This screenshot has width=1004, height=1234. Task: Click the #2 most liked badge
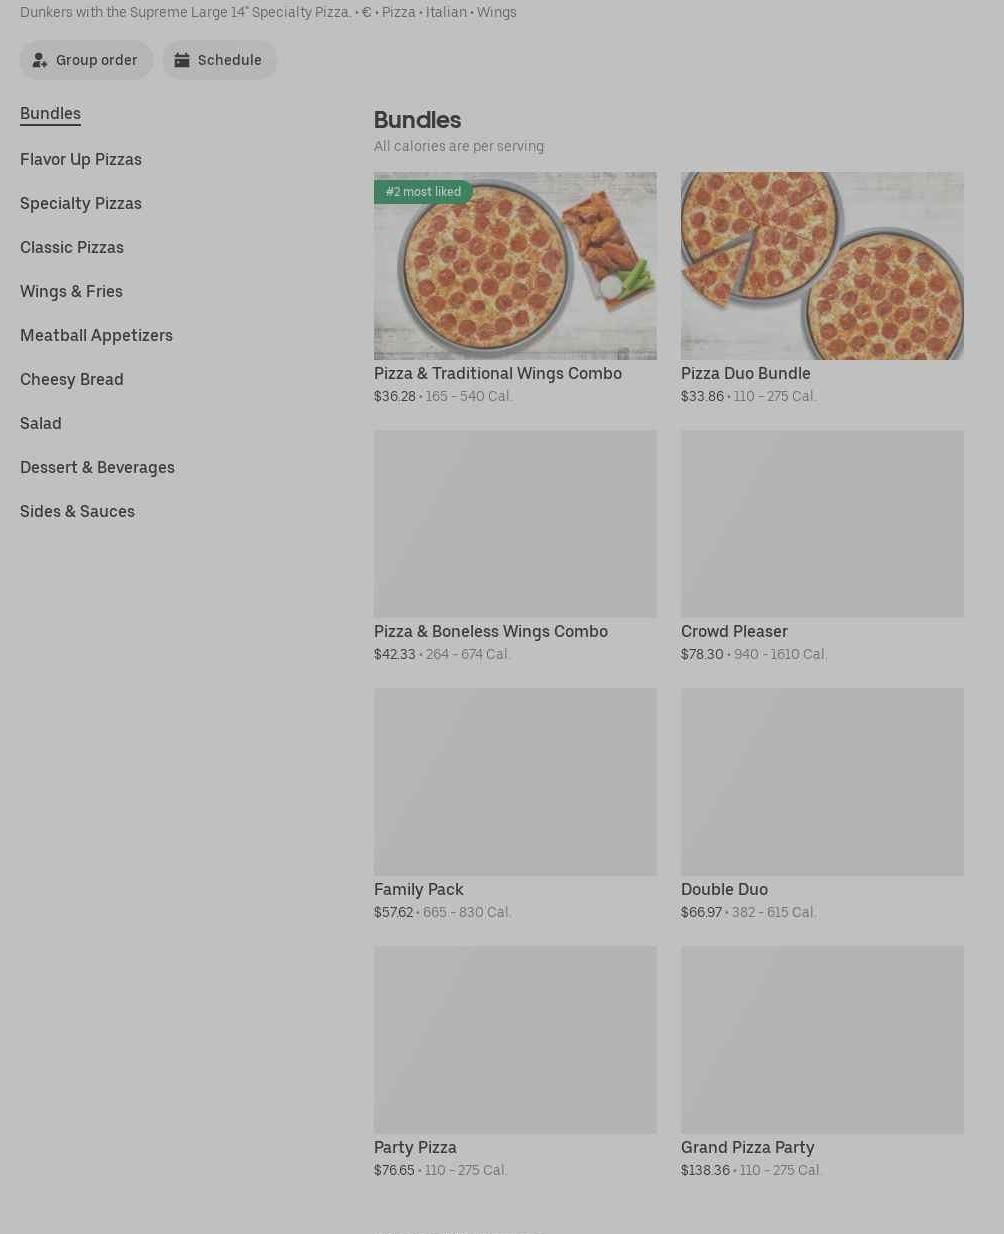point(423,191)
